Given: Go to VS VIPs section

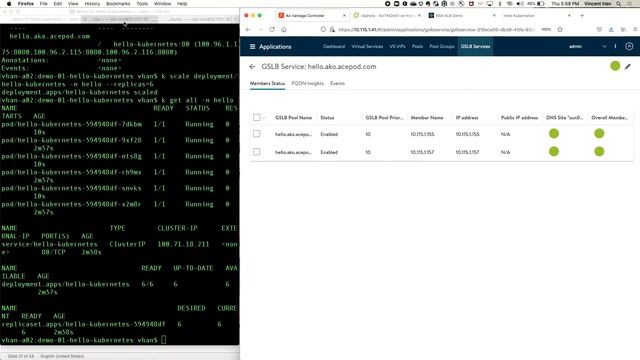Looking at the screenshot, I should 397,47.
